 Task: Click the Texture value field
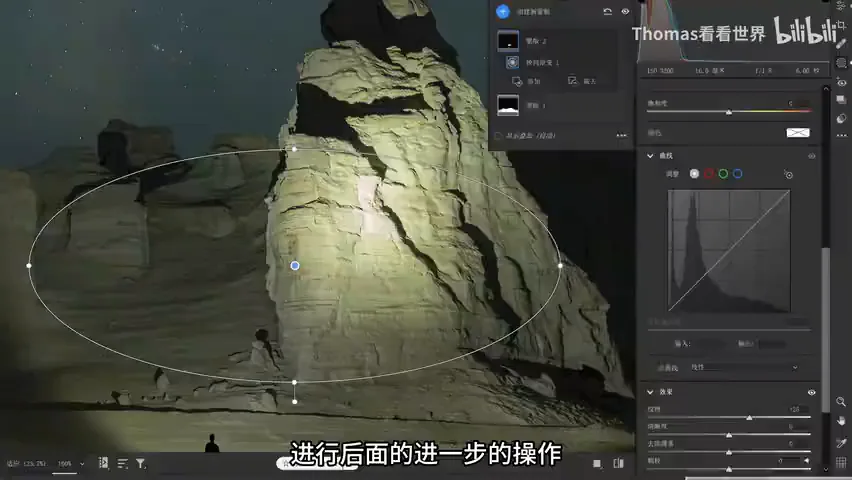coord(798,409)
